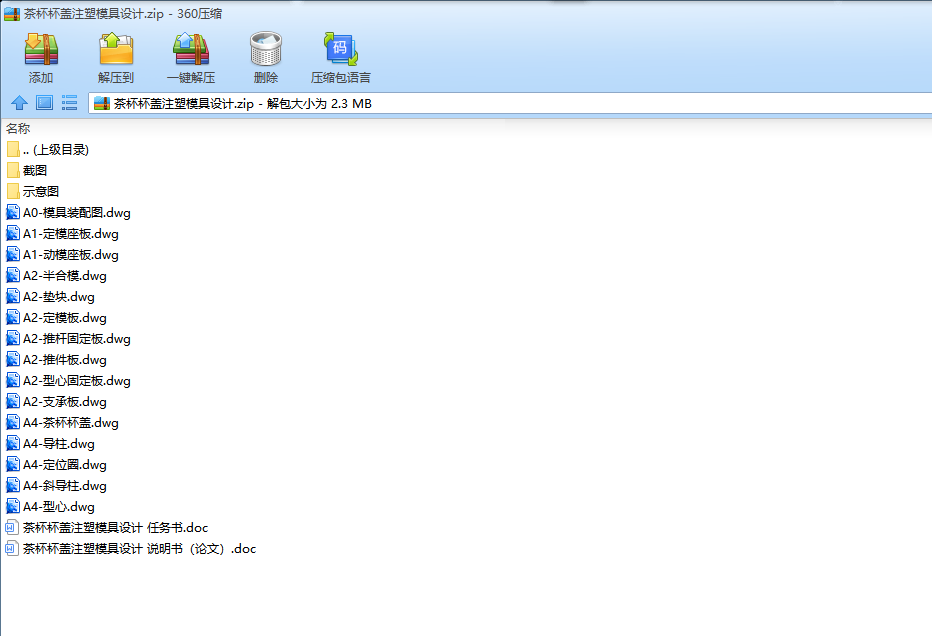
Task: Select the .. (上级目录) parent folder entry
Action: tap(48, 150)
